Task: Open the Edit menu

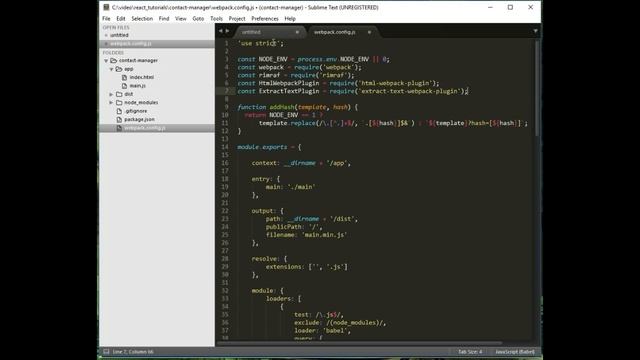Action: pos(121,19)
